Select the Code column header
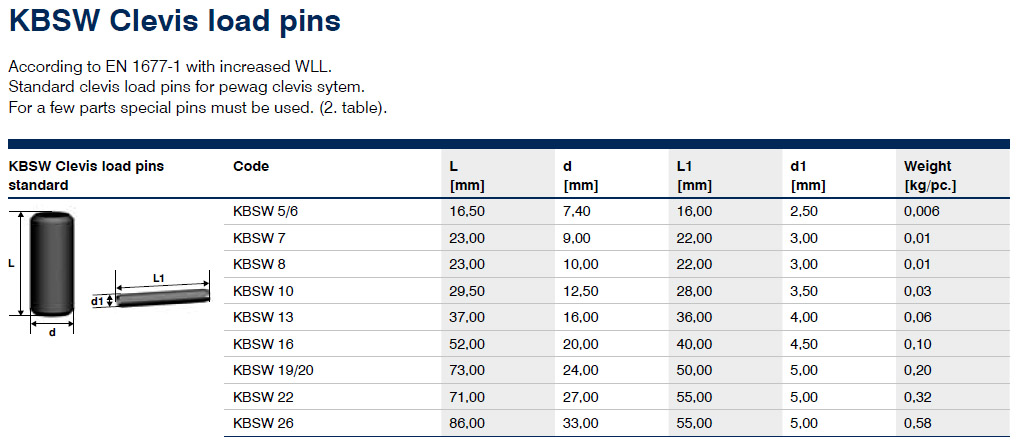Screen dimensions: 1020x448 [x=251, y=167]
